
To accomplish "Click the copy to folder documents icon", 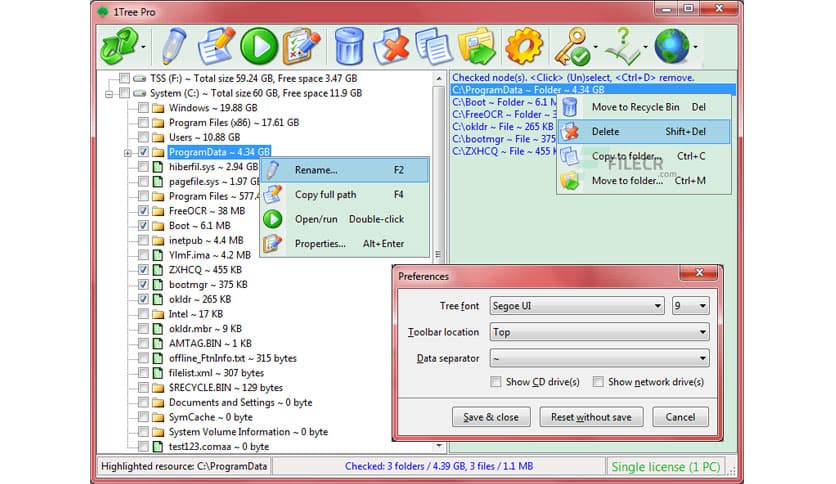I will pos(433,46).
